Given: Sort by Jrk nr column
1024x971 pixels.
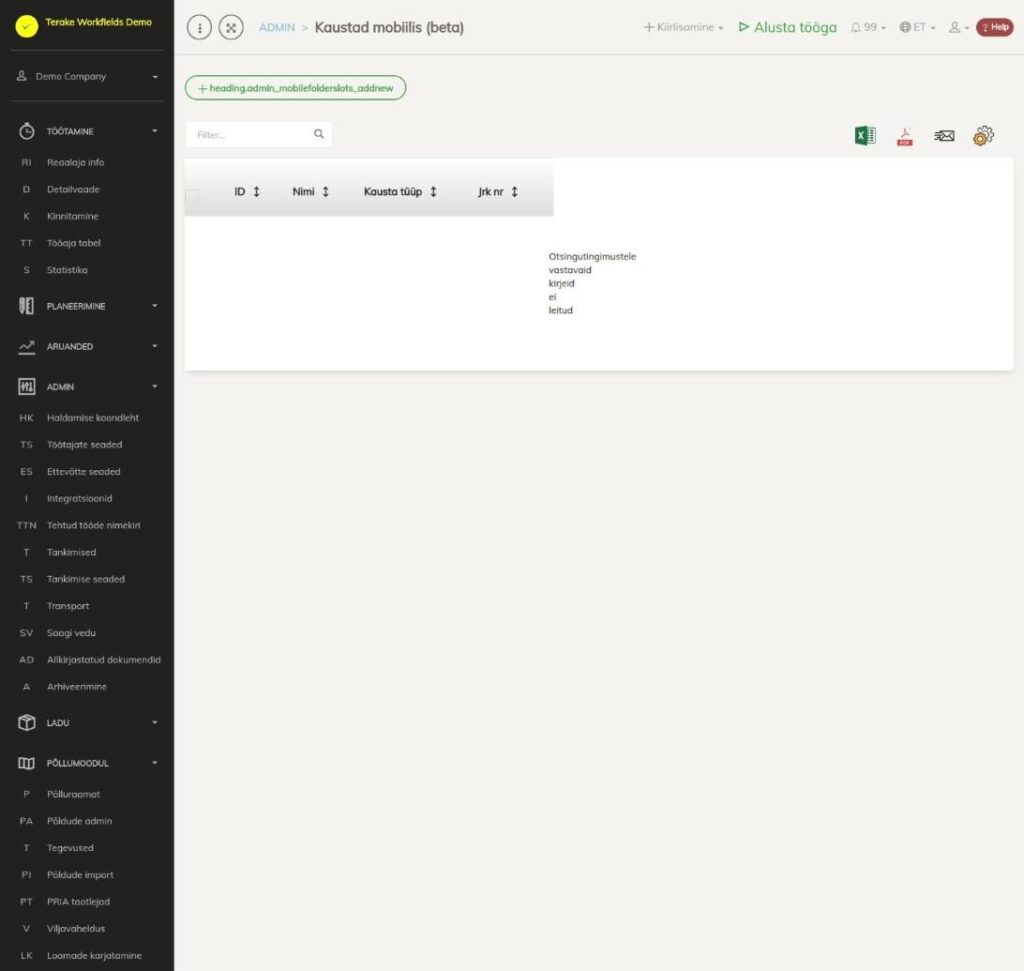Looking at the screenshot, I should [x=498, y=191].
